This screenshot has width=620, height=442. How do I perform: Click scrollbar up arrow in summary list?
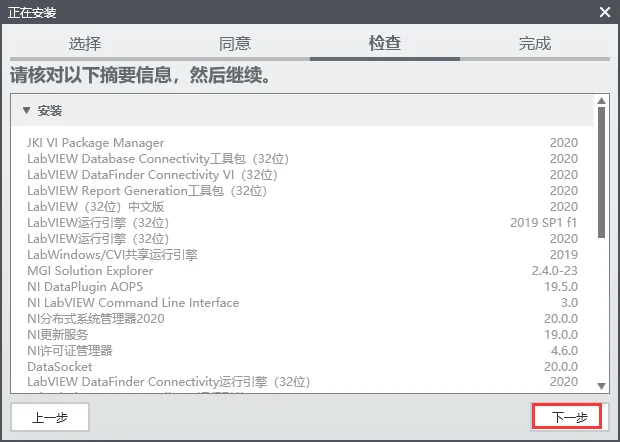point(601,100)
